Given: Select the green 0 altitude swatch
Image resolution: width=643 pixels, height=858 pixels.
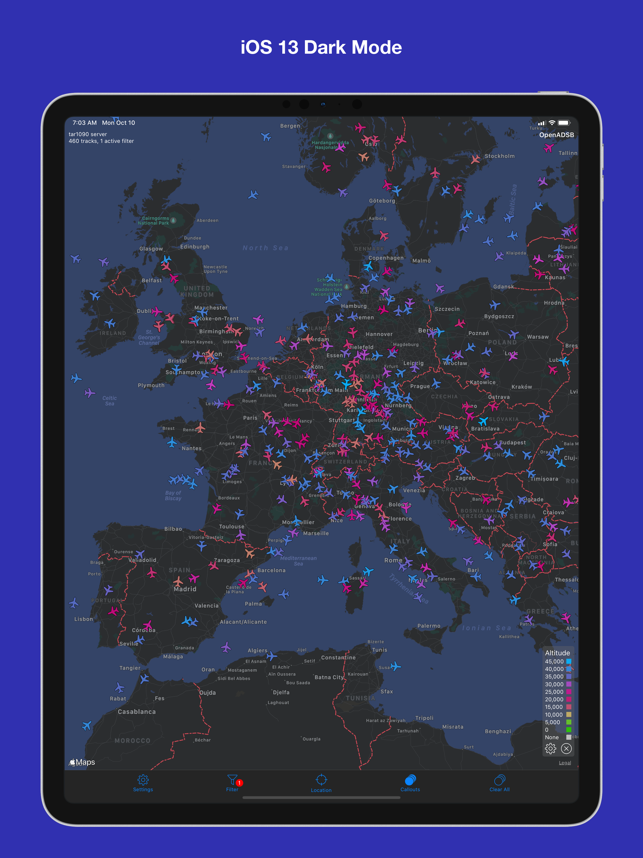Looking at the screenshot, I should [569, 729].
